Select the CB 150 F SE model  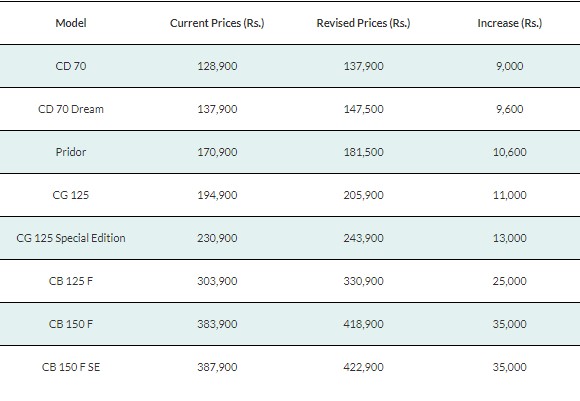point(71,367)
